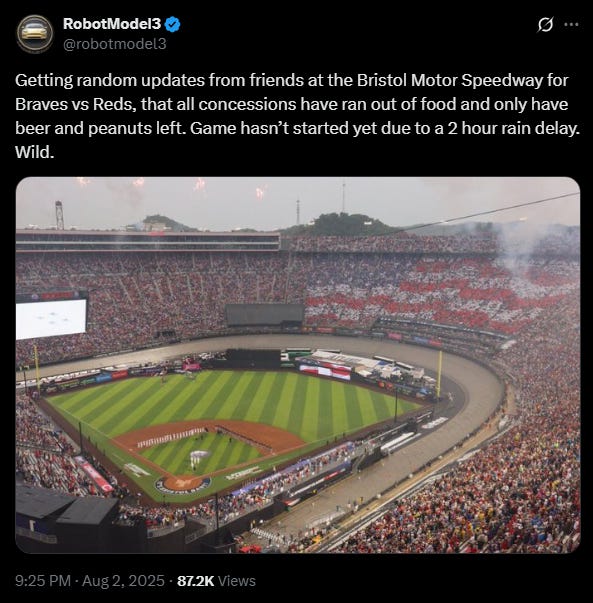Screen dimensions: 593x603
Task: Click the blue verified checkmark badge
Action: pyautogui.click(x=173, y=24)
